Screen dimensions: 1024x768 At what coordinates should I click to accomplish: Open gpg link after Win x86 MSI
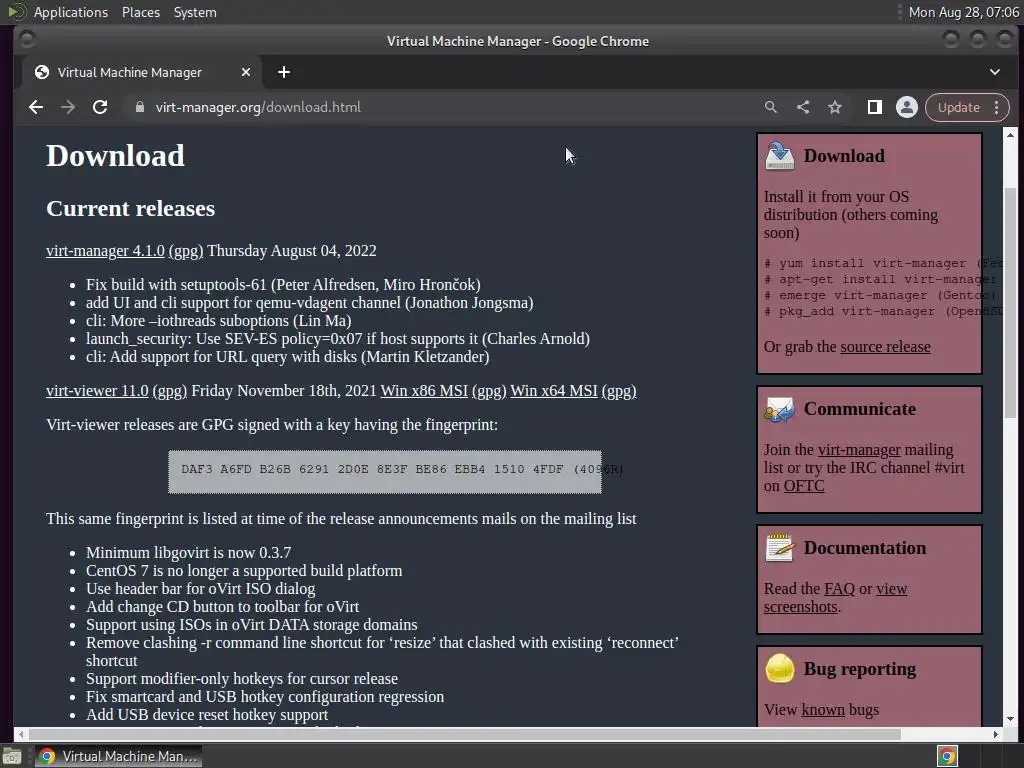coord(488,391)
